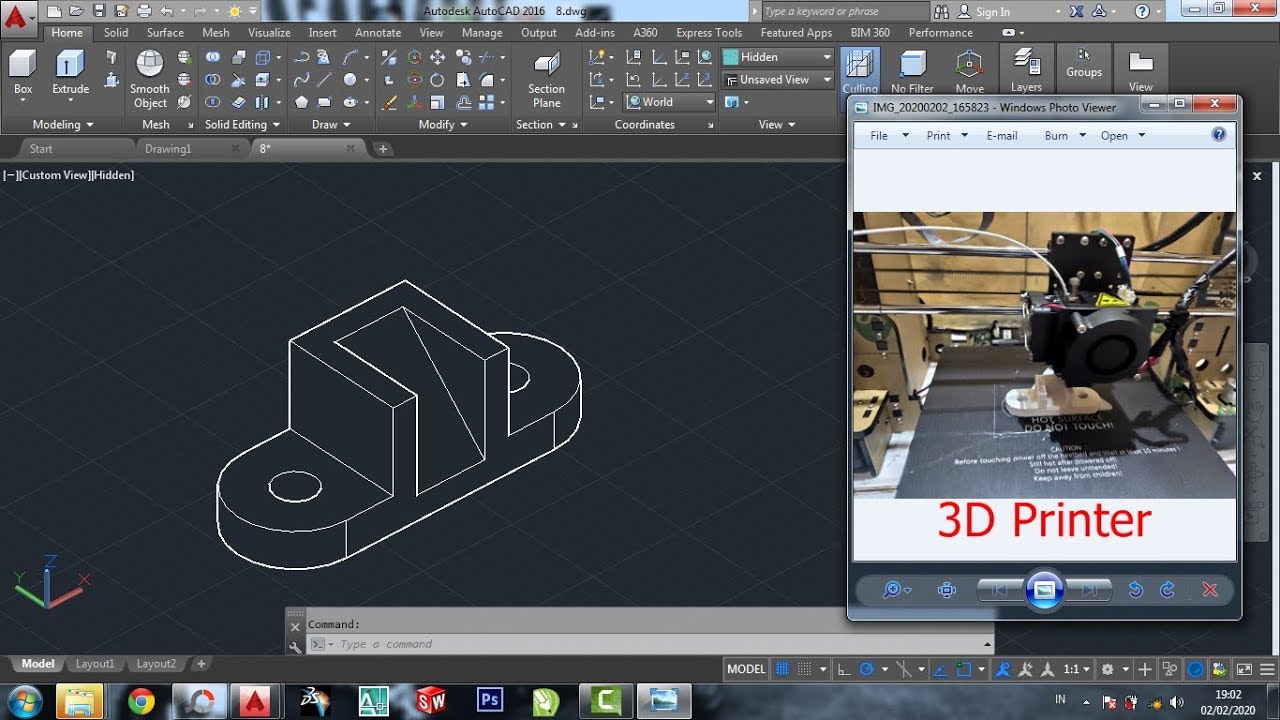Expand the Solid Editing panel

pyautogui.click(x=241, y=125)
